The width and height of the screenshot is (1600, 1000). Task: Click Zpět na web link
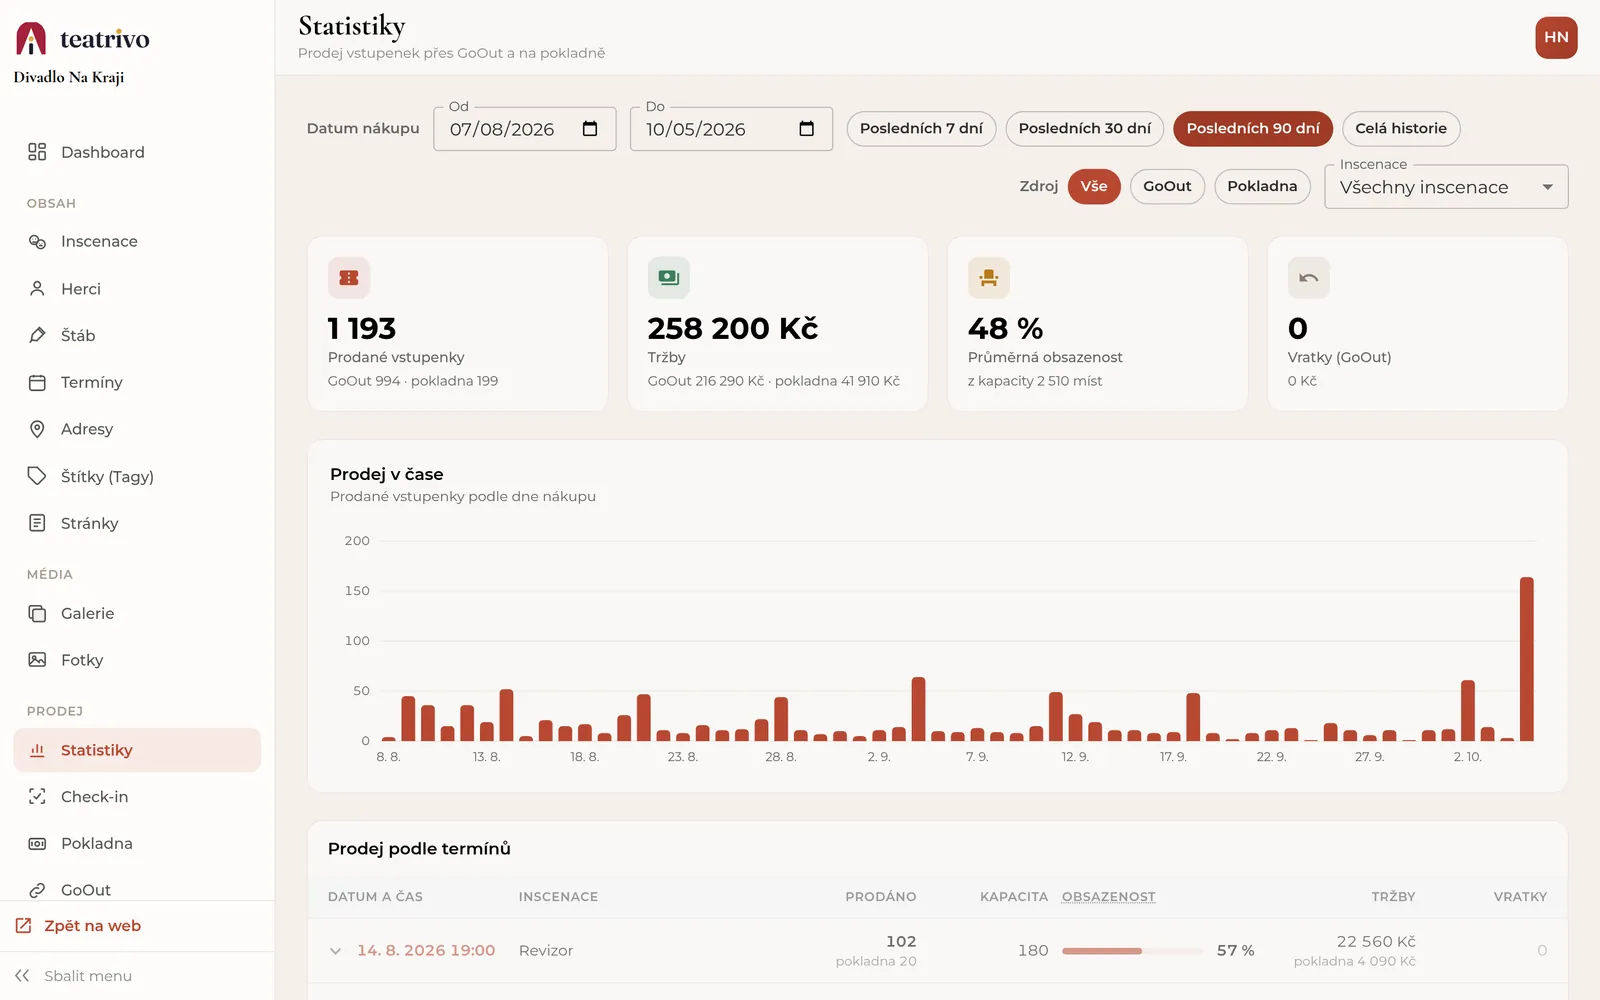coord(92,926)
